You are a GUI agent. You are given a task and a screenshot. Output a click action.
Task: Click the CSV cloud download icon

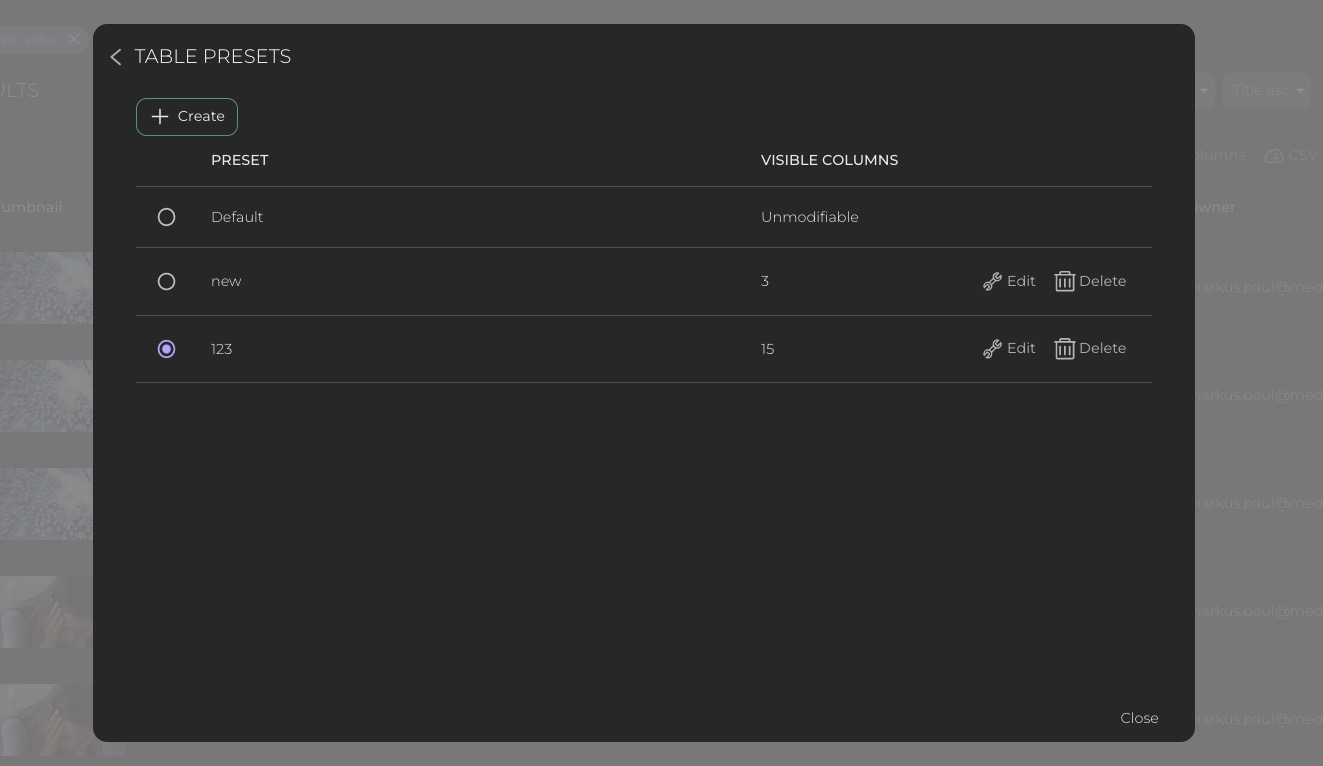coord(1274,156)
